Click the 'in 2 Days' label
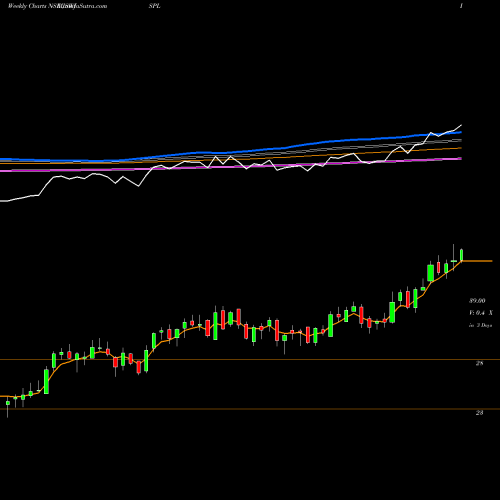Image resolution: width=500 pixels, height=500 pixels. (x=480, y=325)
